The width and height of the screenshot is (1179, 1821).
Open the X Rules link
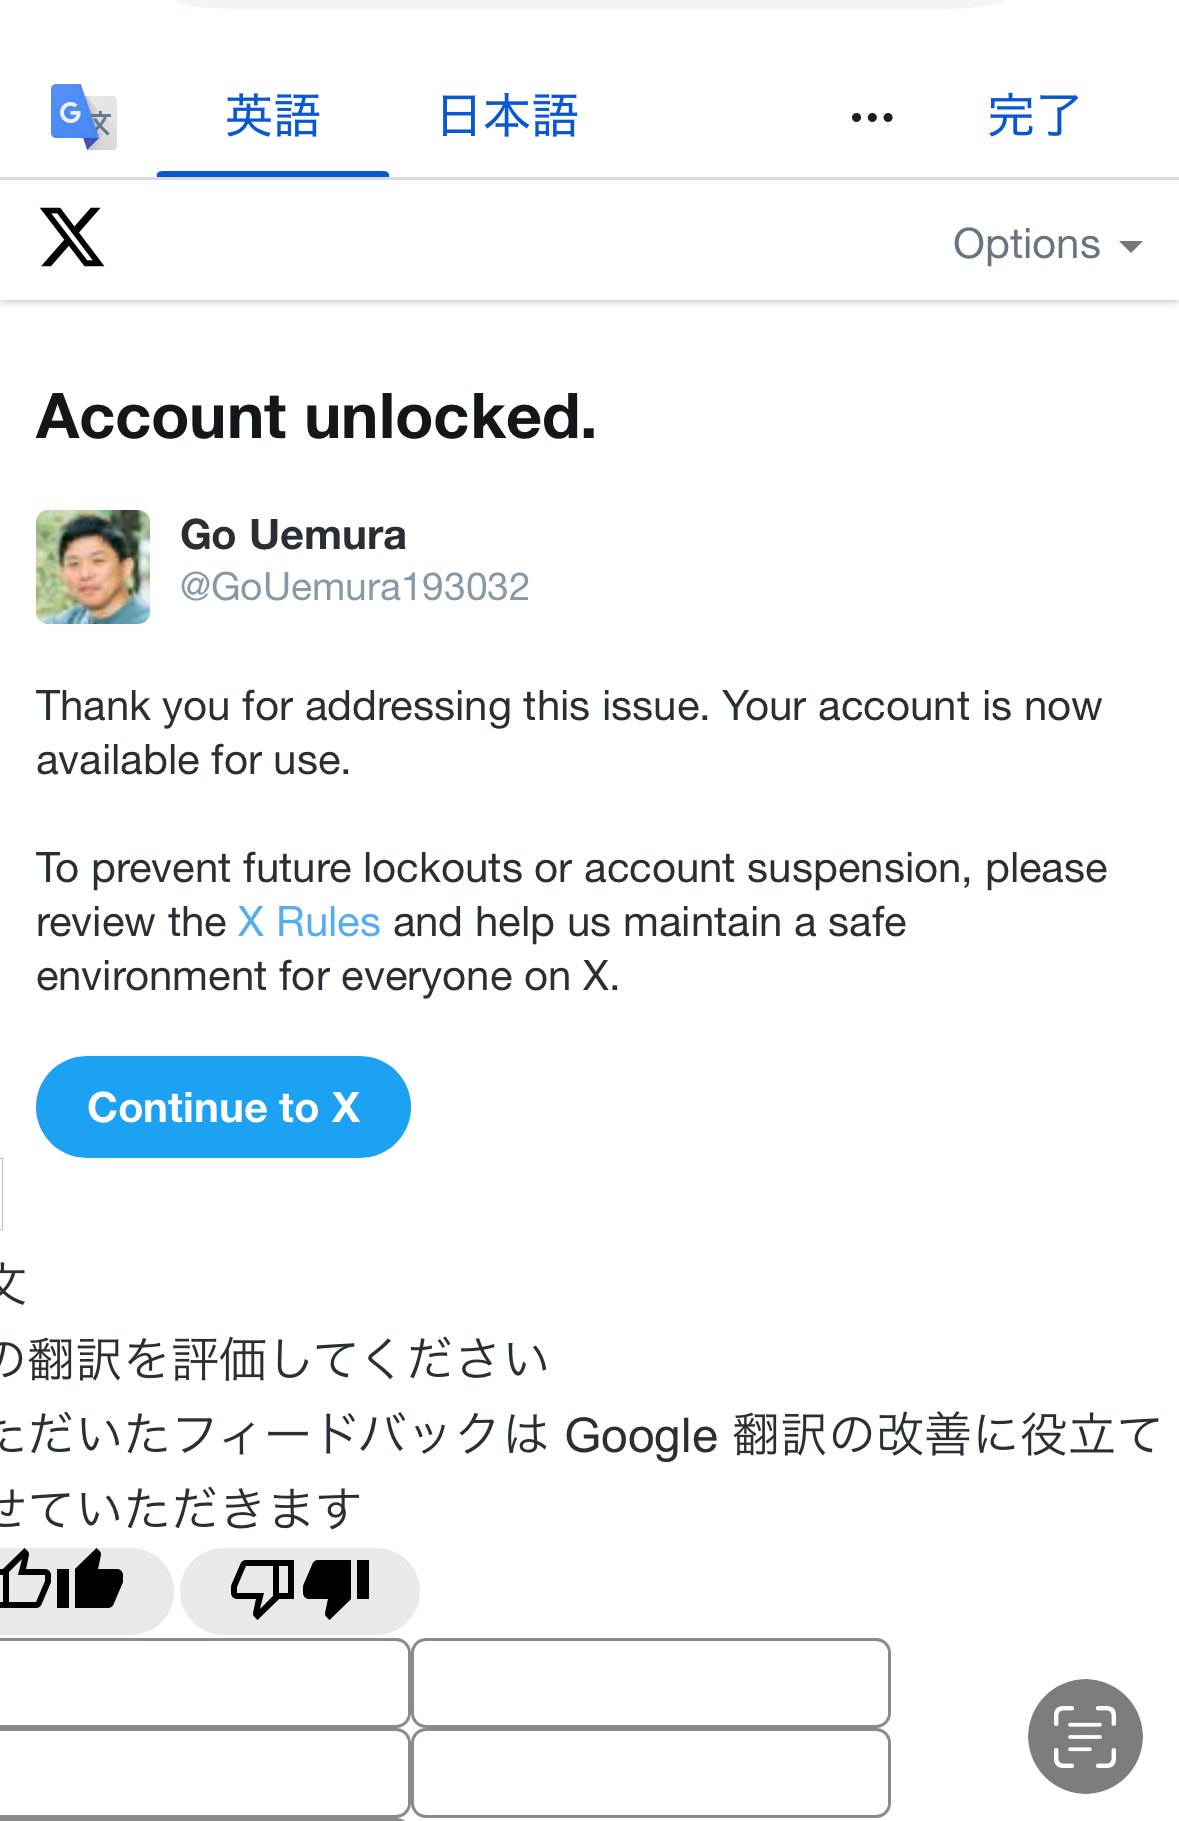click(309, 922)
